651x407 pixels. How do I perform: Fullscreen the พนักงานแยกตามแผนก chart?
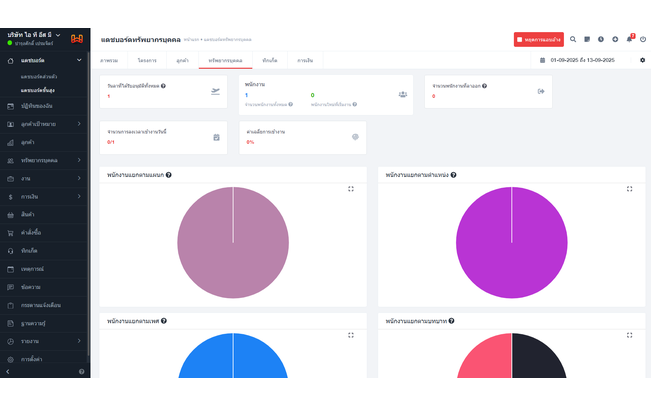coord(351,188)
